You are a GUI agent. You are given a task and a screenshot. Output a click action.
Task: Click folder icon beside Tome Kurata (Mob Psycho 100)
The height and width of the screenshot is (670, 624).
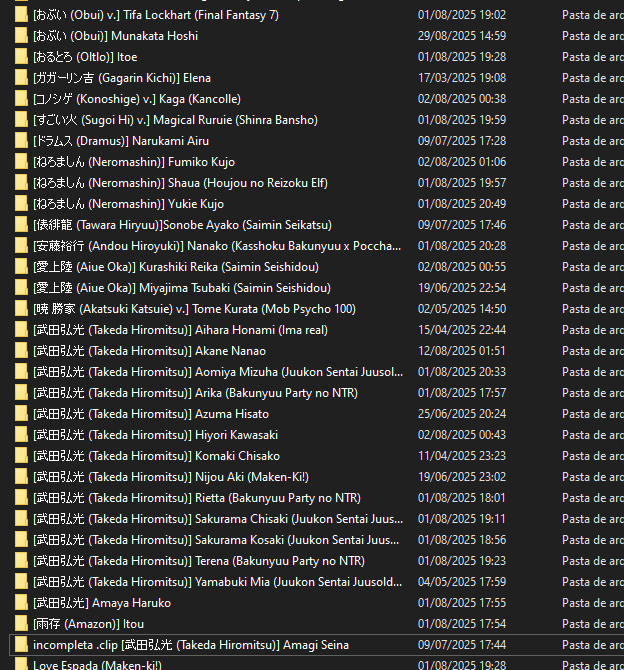(21, 309)
